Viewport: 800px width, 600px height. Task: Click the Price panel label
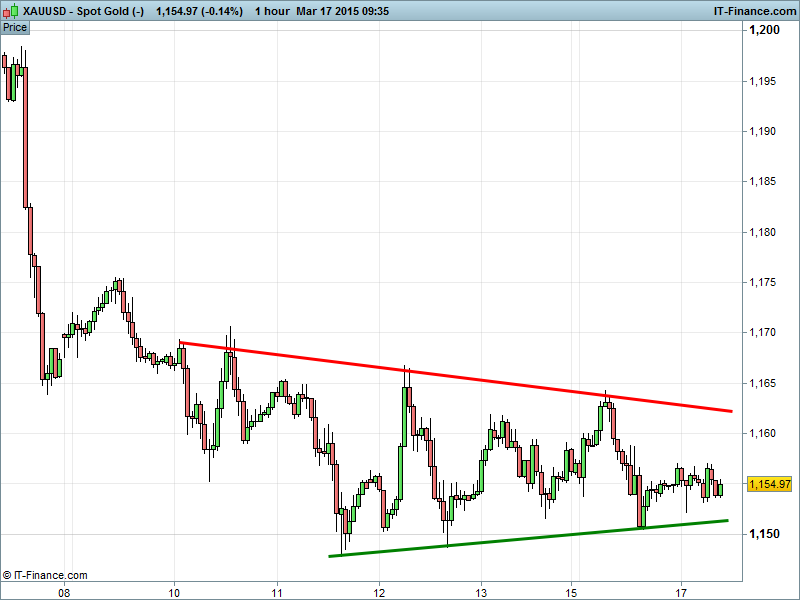tap(15, 27)
